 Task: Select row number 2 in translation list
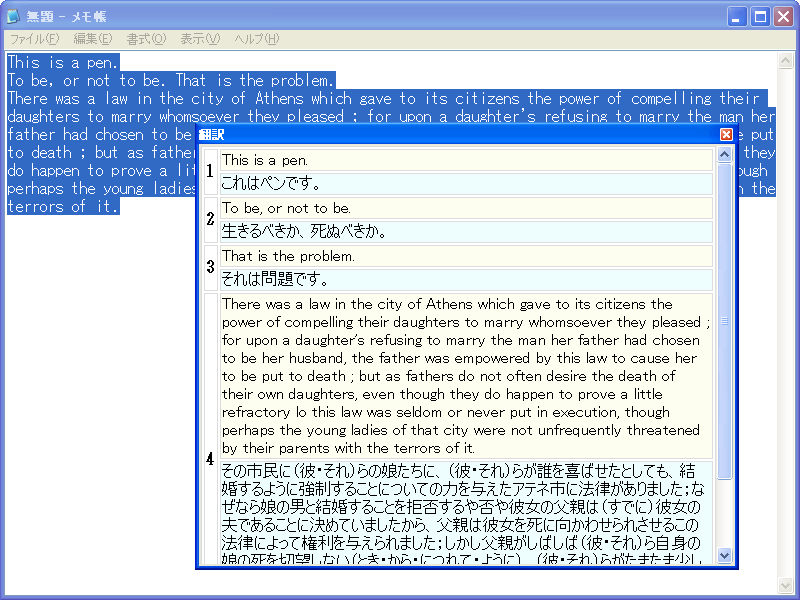[x=210, y=219]
